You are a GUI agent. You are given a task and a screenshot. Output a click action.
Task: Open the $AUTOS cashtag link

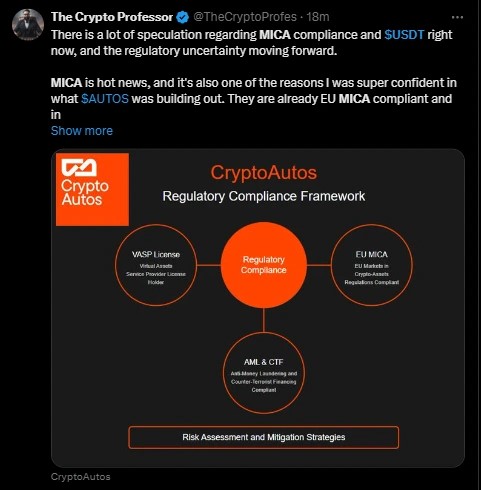105,99
